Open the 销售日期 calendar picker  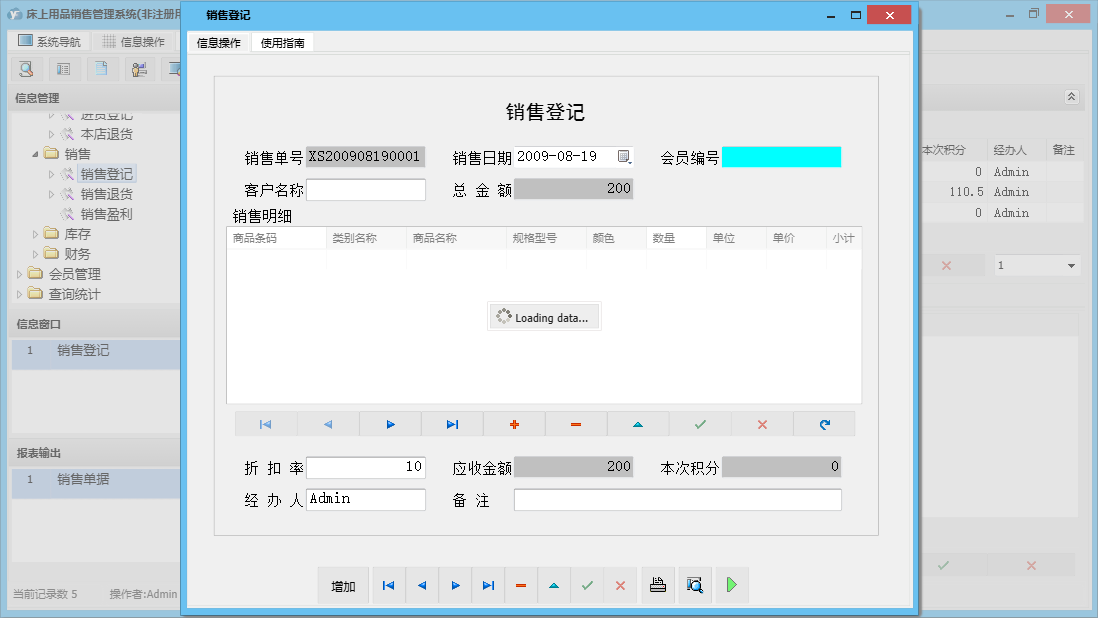tap(625, 157)
